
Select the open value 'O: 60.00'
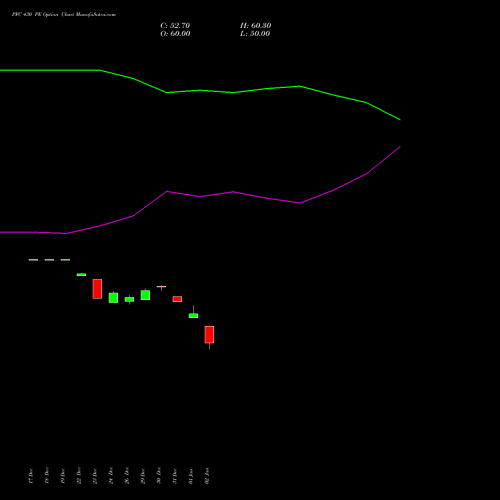(x=175, y=34)
